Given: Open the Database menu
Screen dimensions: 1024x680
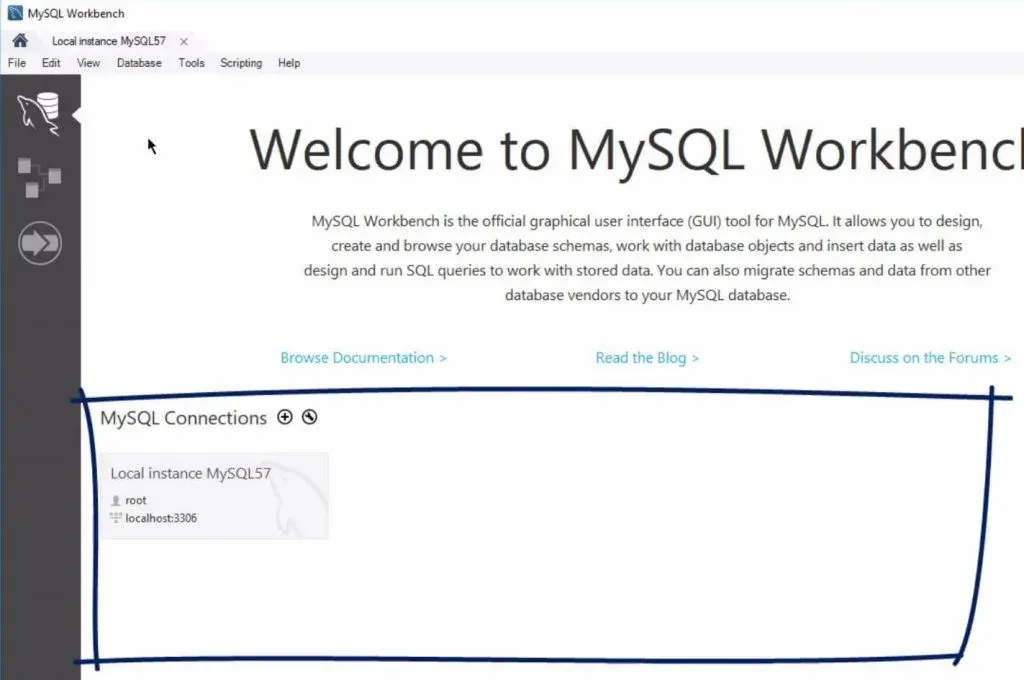Looking at the screenshot, I should [x=139, y=63].
